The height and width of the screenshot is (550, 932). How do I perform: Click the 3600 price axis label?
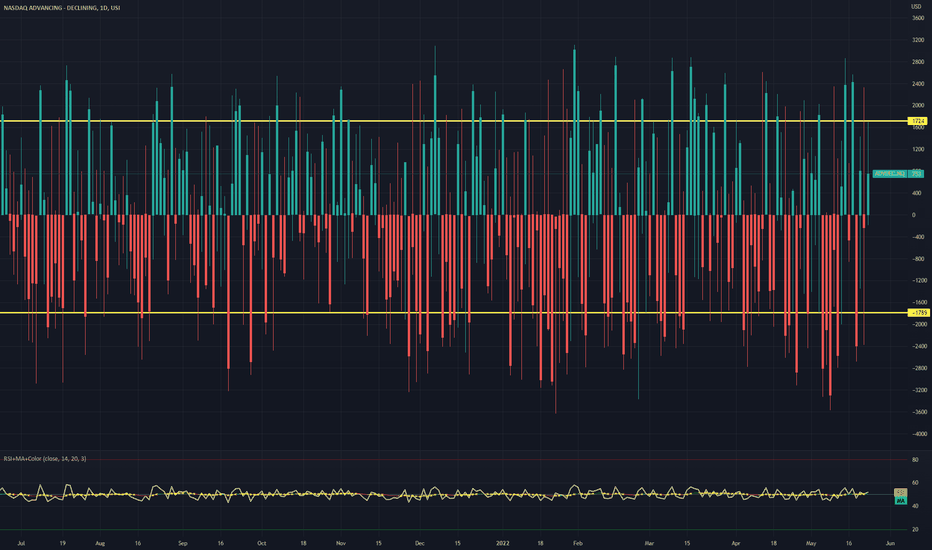(x=918, y=18)
